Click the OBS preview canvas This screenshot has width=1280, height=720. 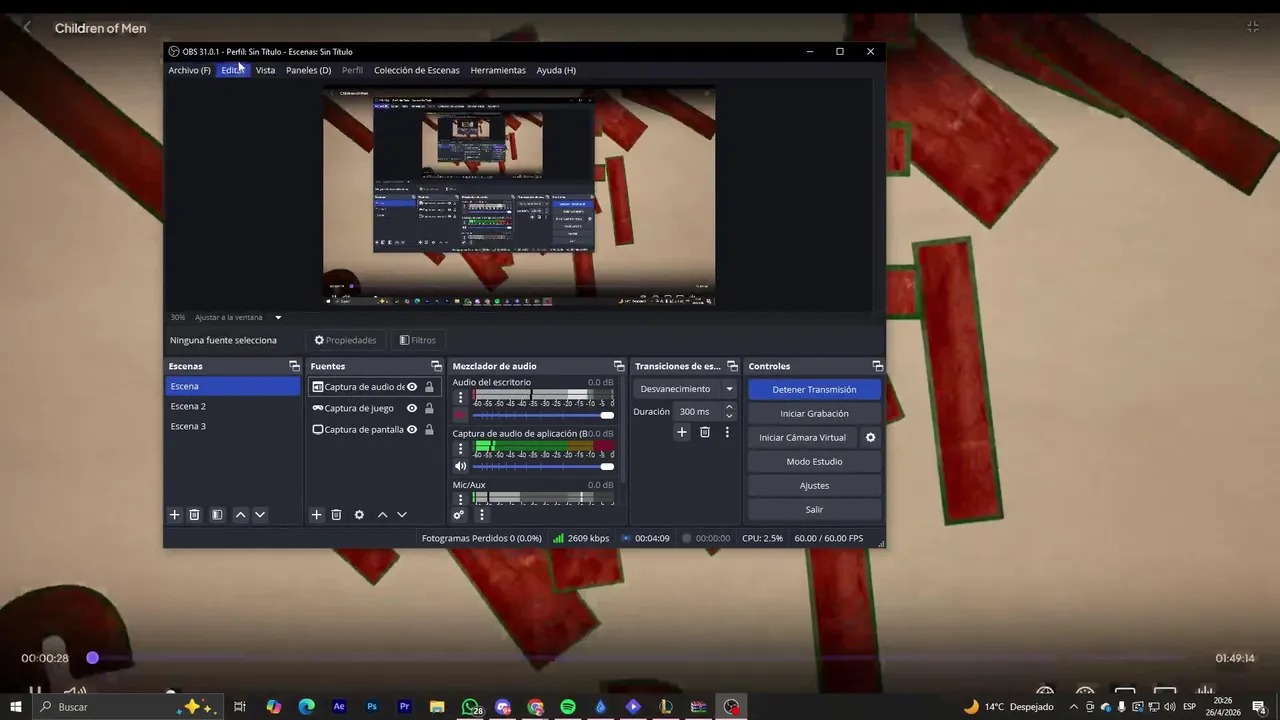click(519, 196)
